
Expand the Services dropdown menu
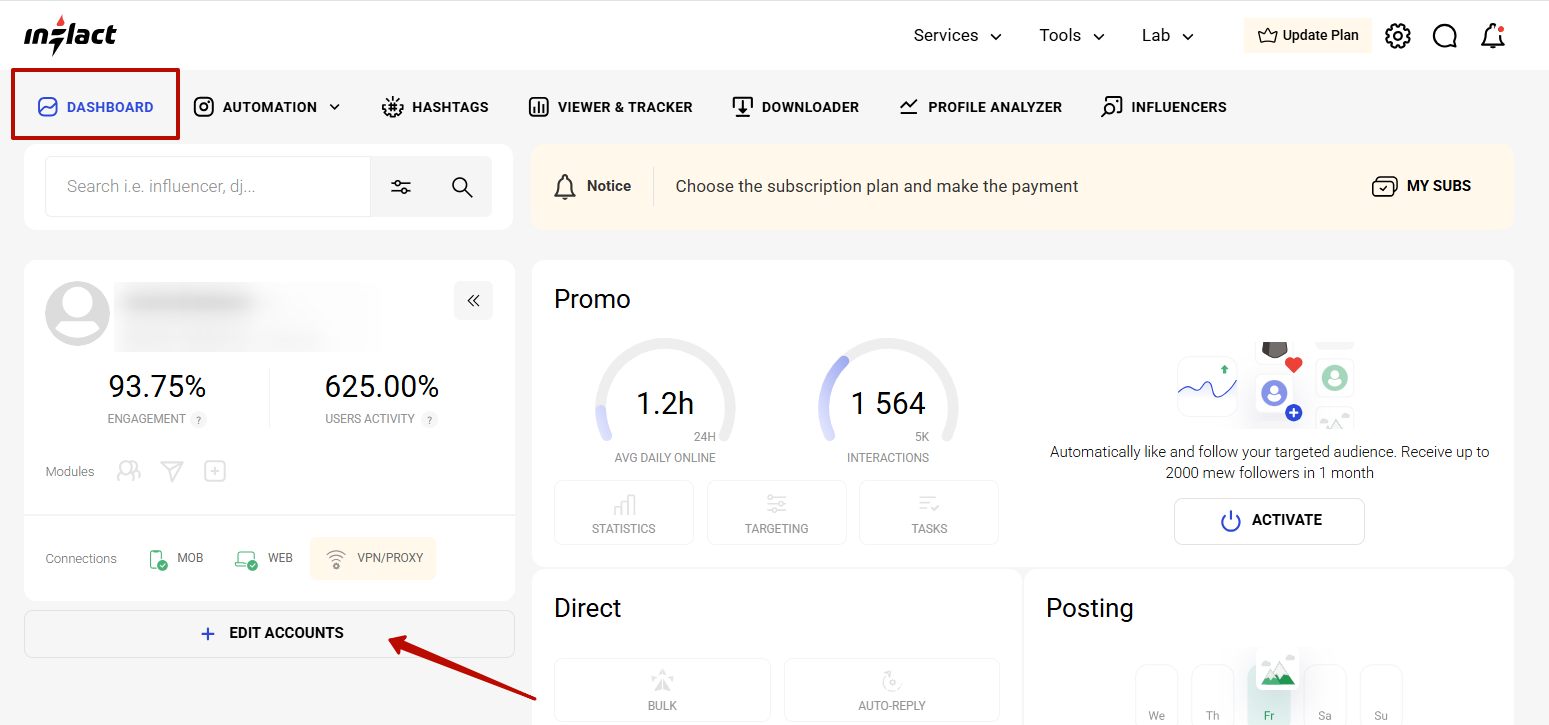(x=957, y=36)
